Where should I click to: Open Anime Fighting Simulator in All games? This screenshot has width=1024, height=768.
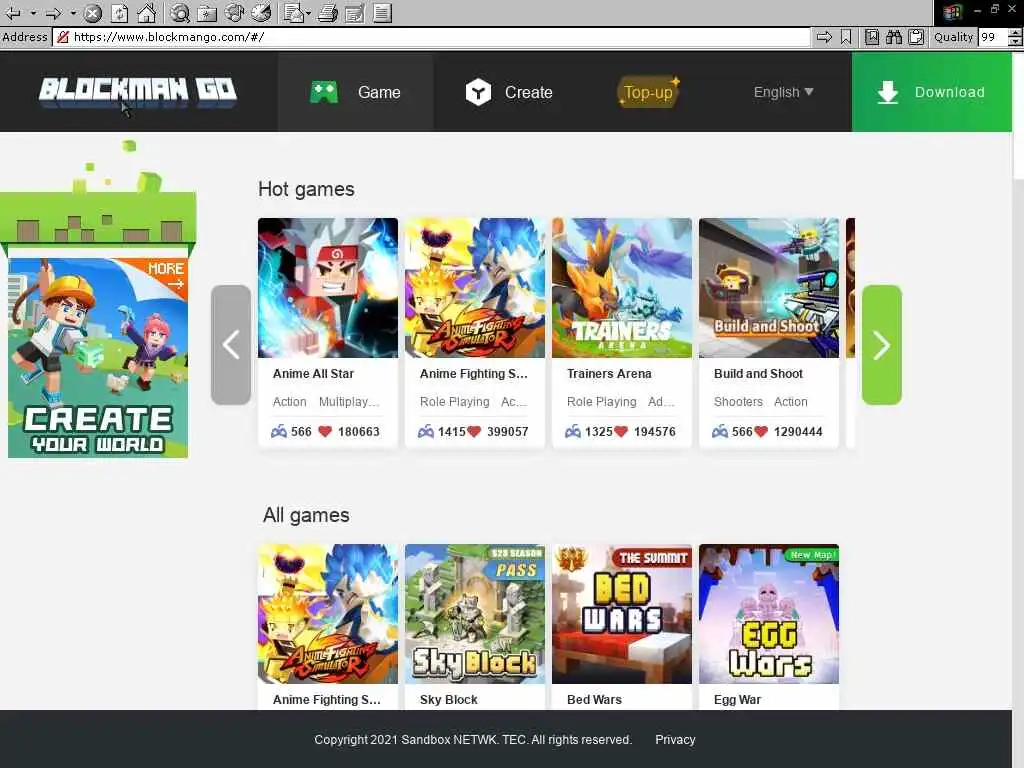(328, 614)
